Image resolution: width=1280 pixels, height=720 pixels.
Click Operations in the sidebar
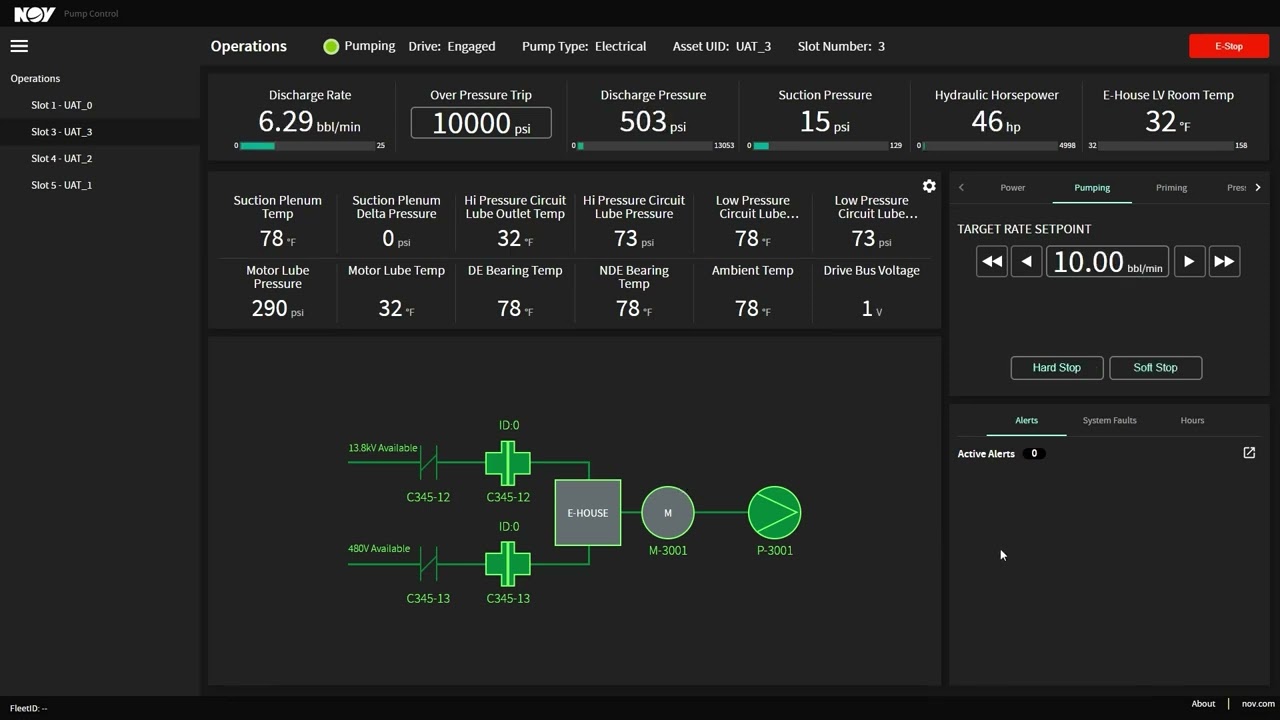coord(35,78)
